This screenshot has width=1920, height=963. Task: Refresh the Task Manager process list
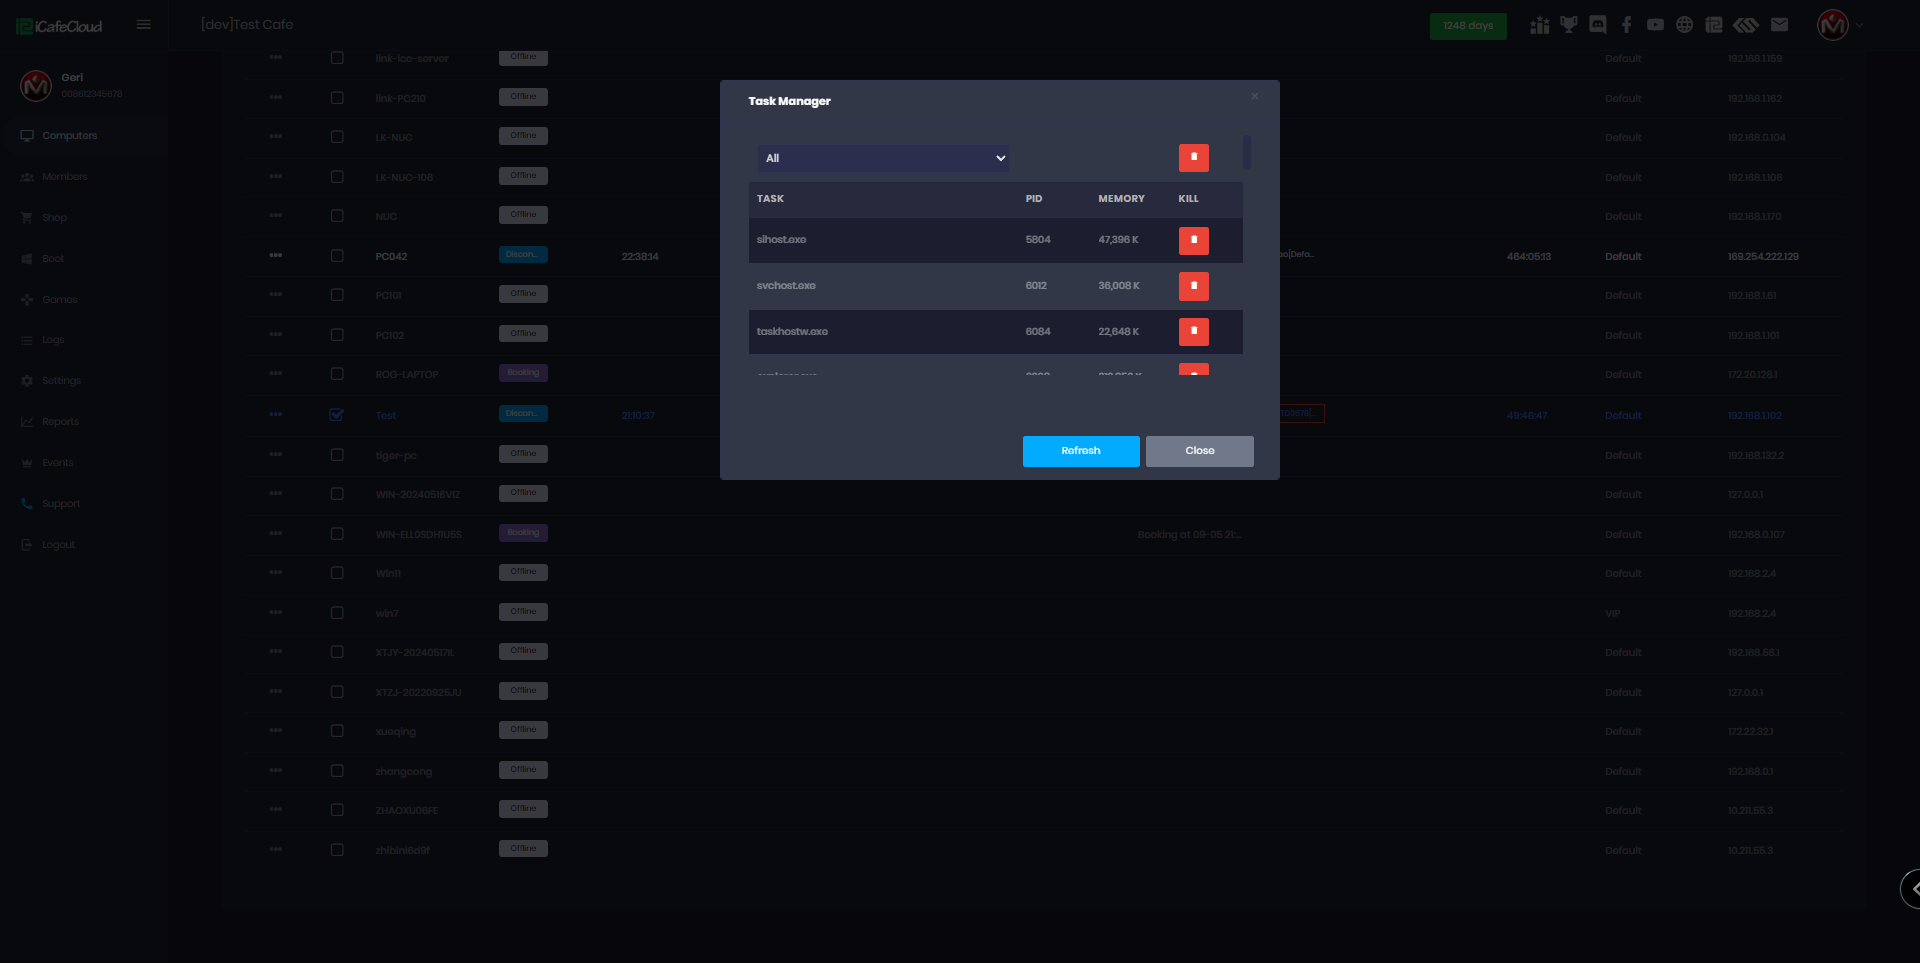tap(1081, 451)
